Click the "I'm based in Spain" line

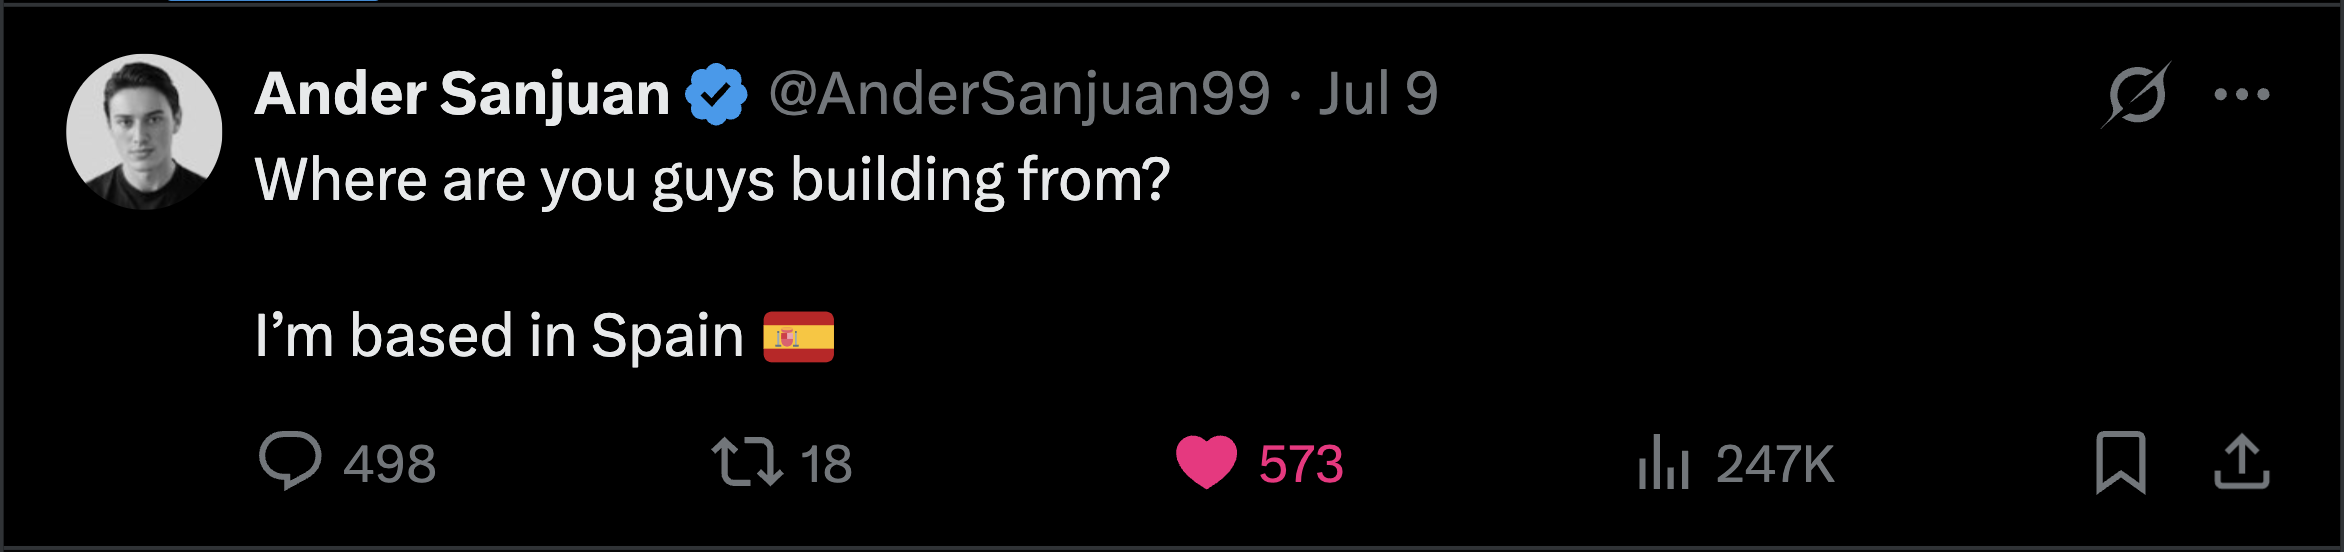coord(499,337)
